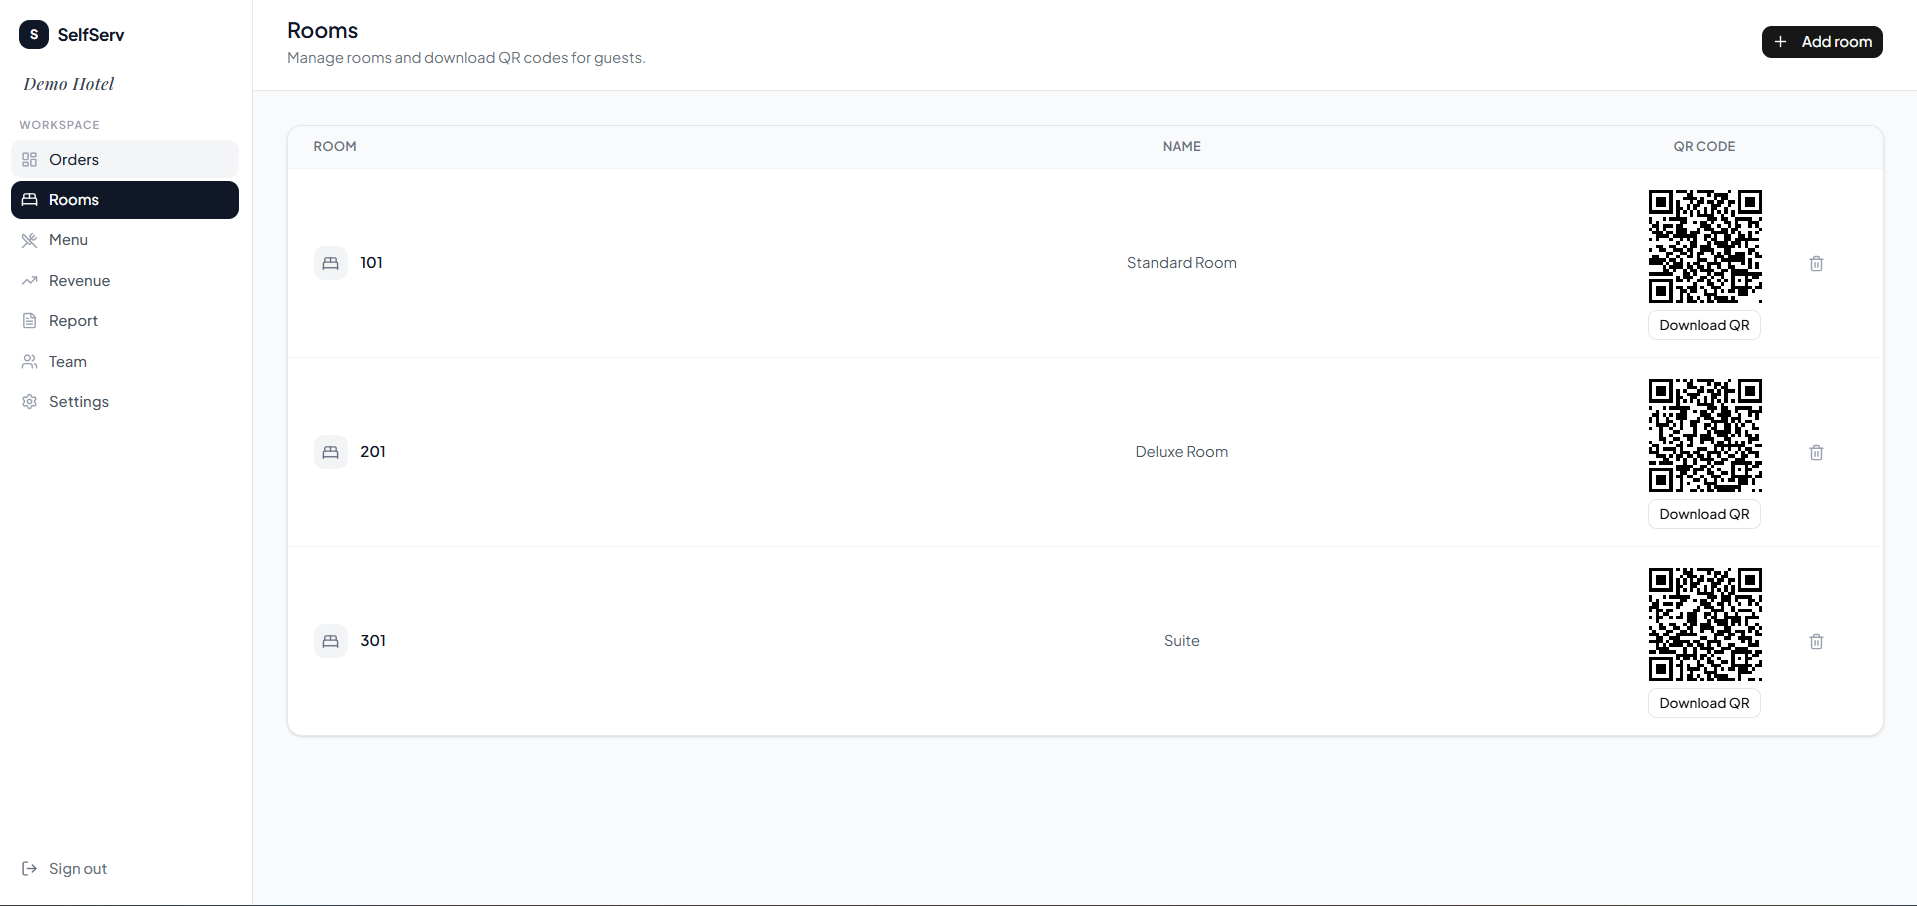Click the Settings gear icon

point(30,402)
